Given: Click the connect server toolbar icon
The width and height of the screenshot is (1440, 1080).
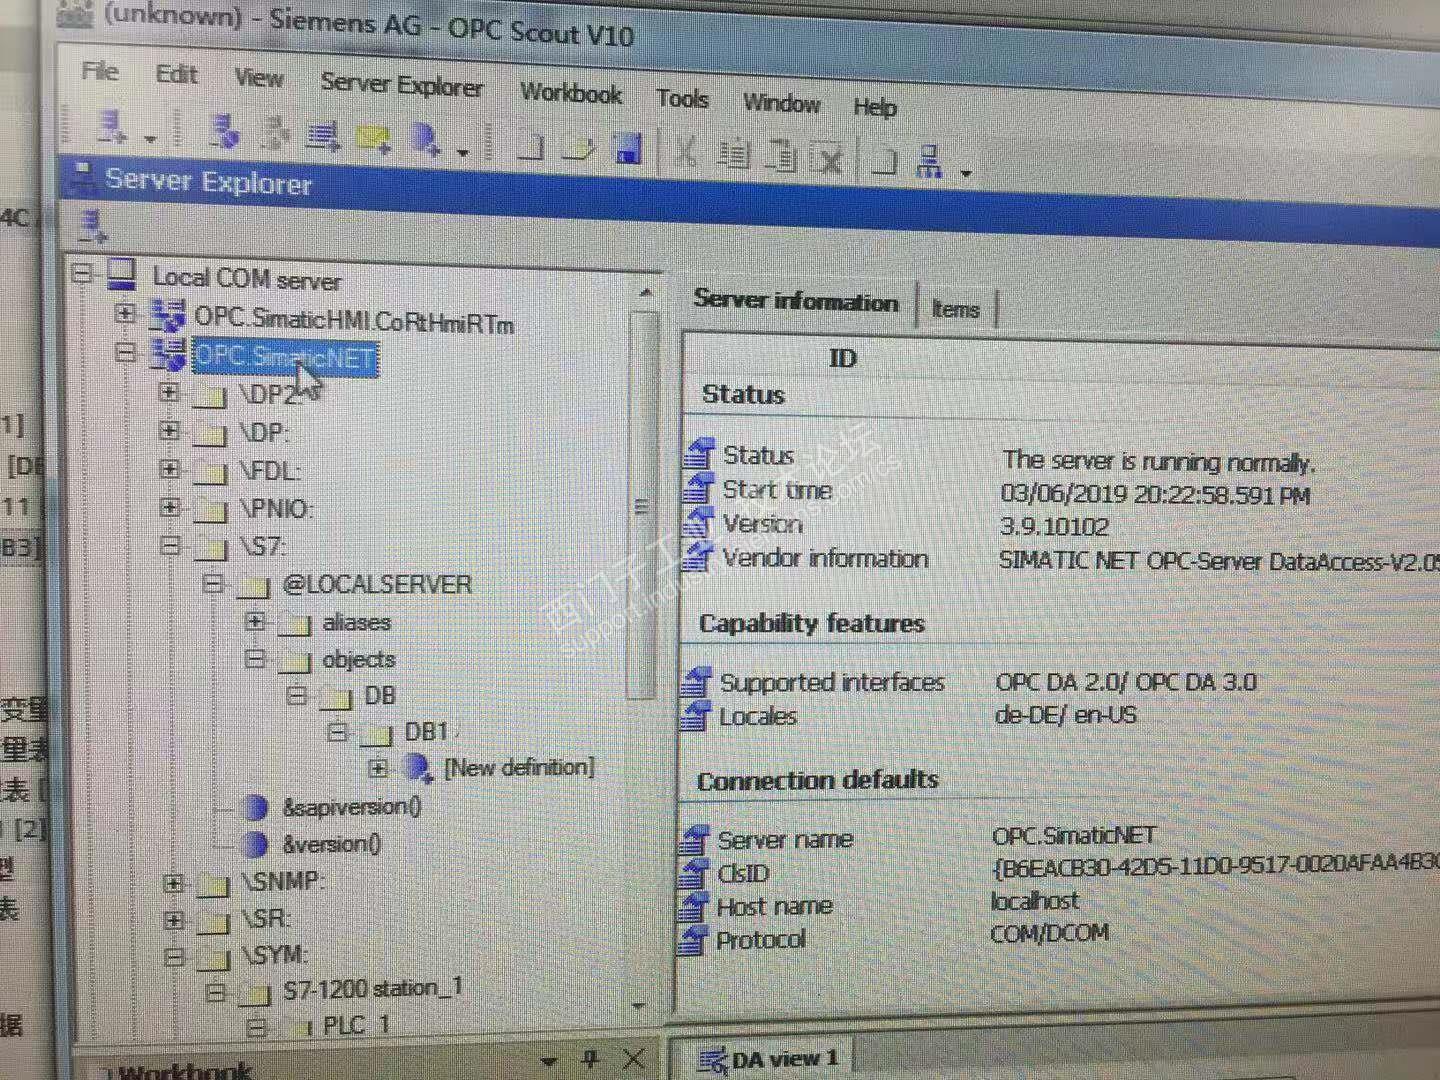Looking at the screenshot, I should click(223, 131).
